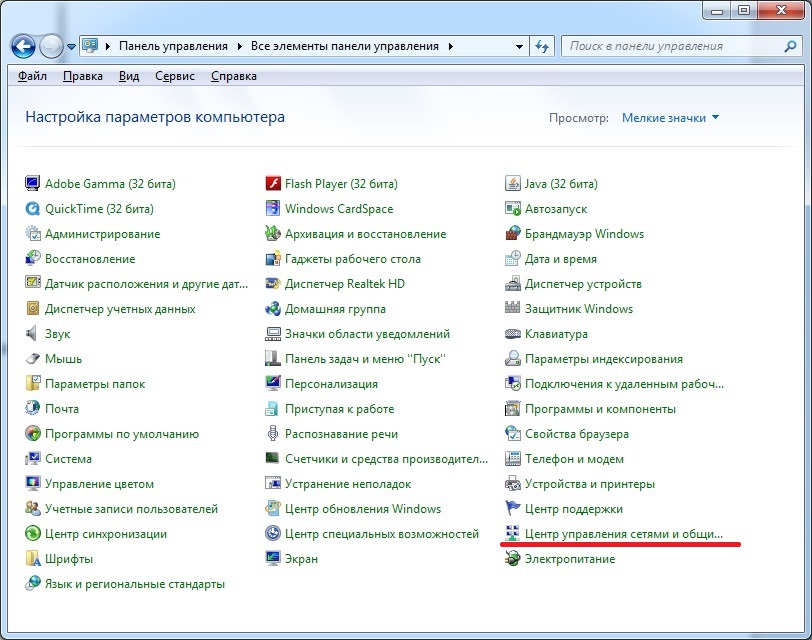The height and width of the screenshot is (640, 812).
Task: Click the Adobe Gamma monitor icon
Action: (x=33, y=183)
